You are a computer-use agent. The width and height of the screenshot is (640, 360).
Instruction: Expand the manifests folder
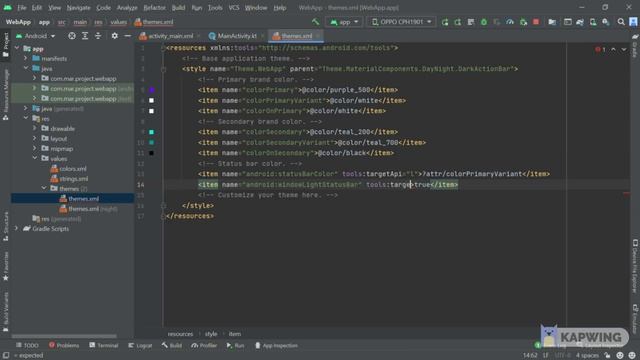click(x=26, y=58)
